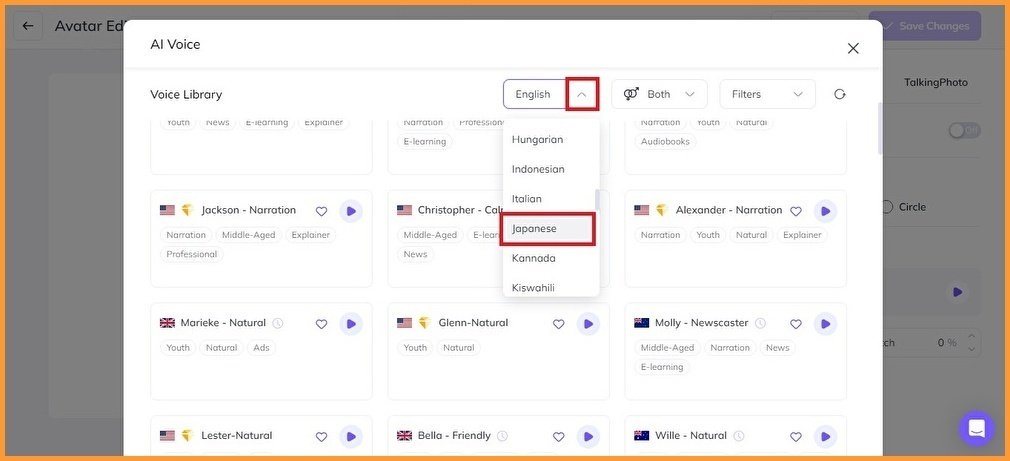Screen dimensions: 1010x461
Task: Click the premium diamond icon beside Jackson
Action: 187,210
